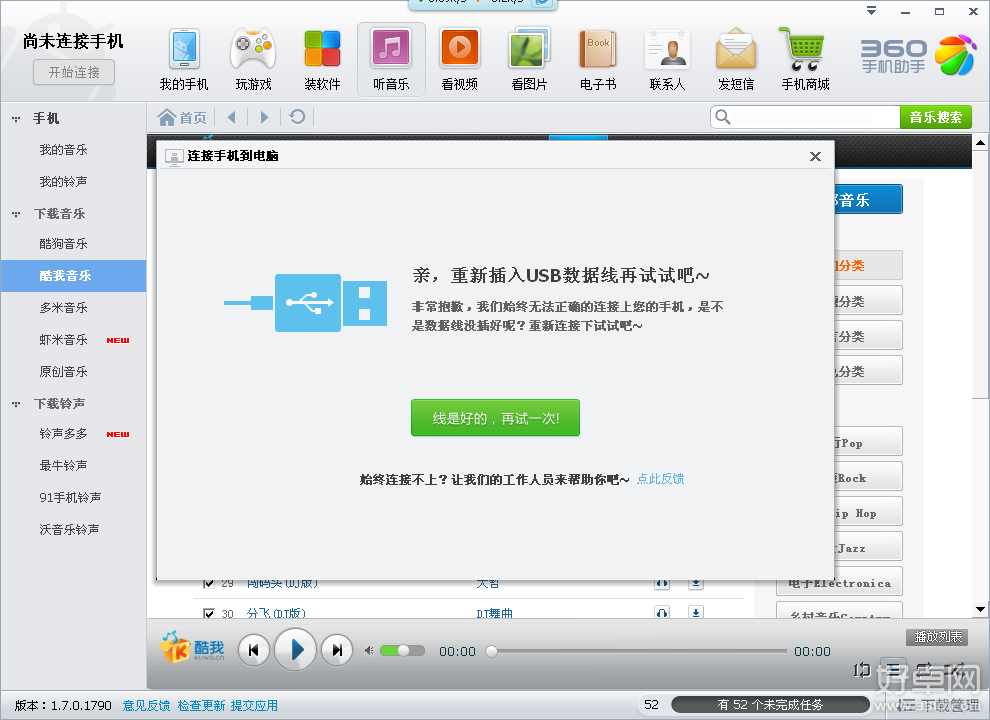The height and width of the screenshot is (720, 990).
Task: Select the Rock genre category
Action: (x=868, y=477)
